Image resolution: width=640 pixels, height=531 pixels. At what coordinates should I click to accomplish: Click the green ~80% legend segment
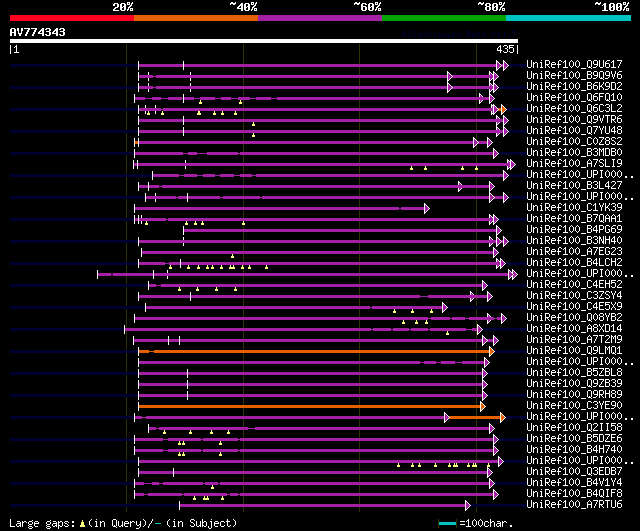click(444, 18)
